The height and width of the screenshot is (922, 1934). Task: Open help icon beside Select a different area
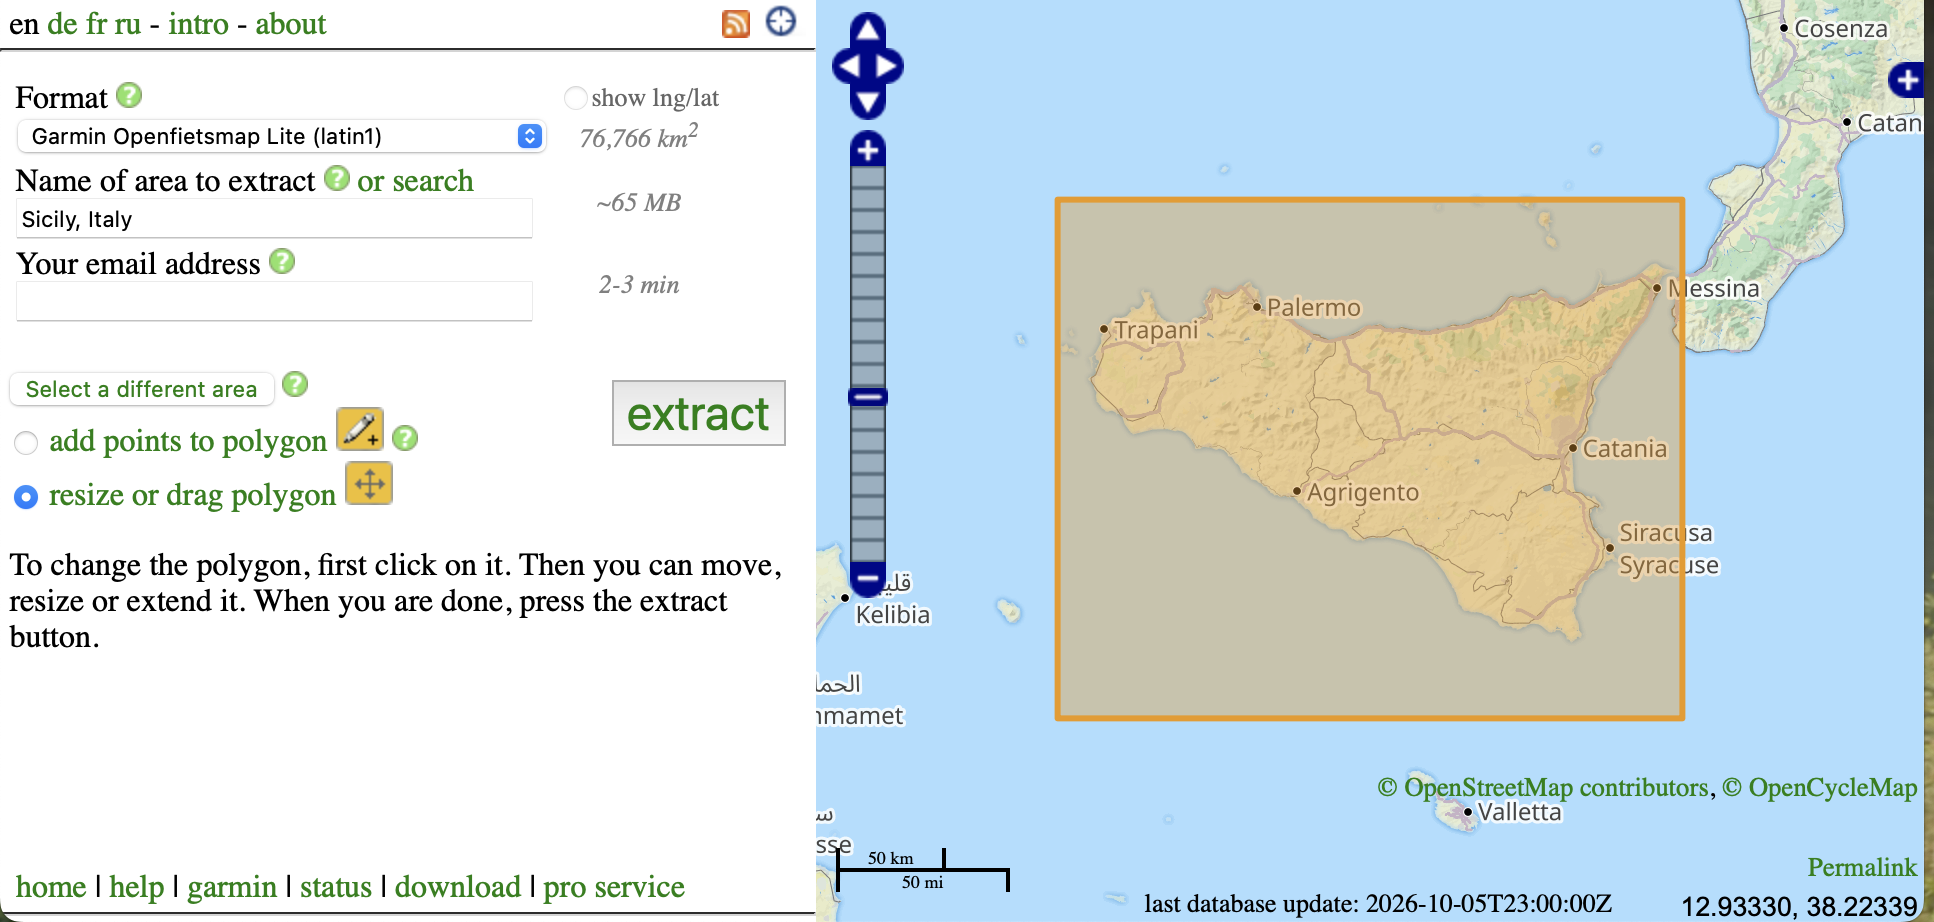295,384
